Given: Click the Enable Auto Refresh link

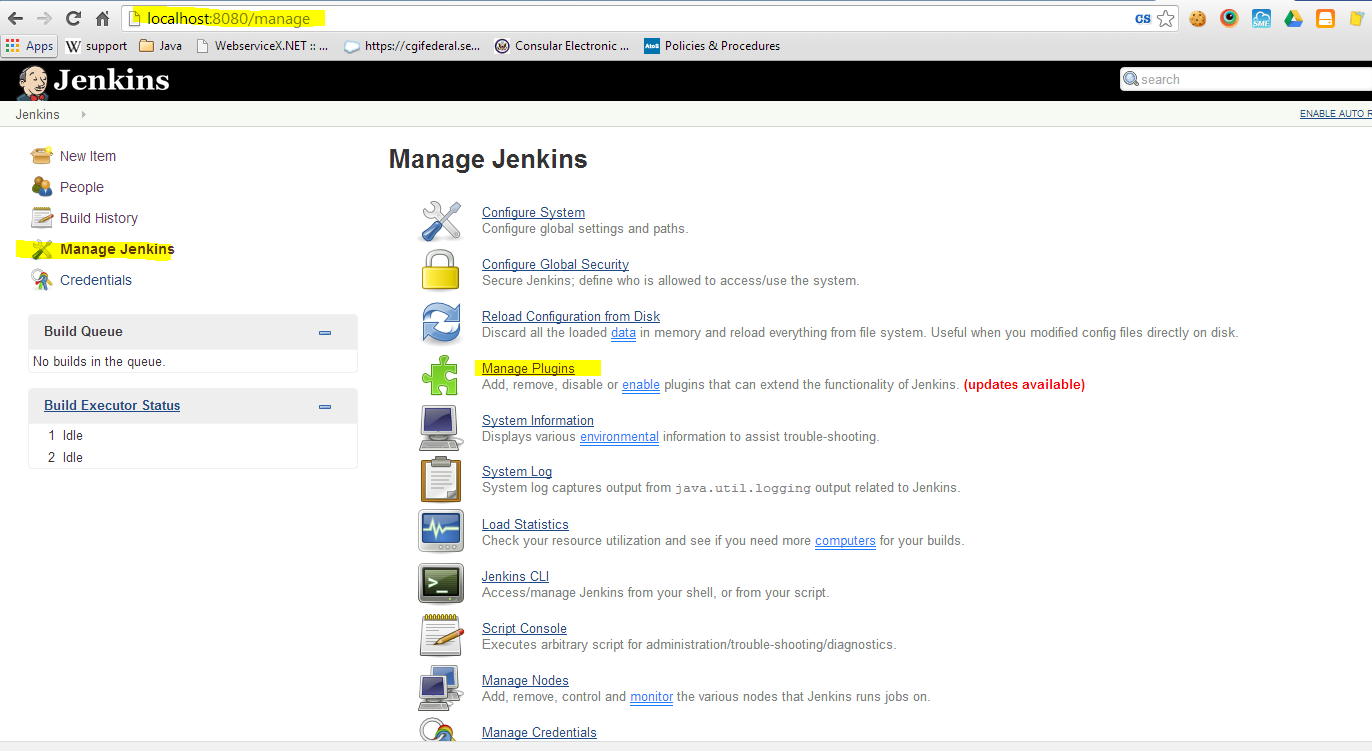Looking at the screenshot, I should pos(1335,114).
